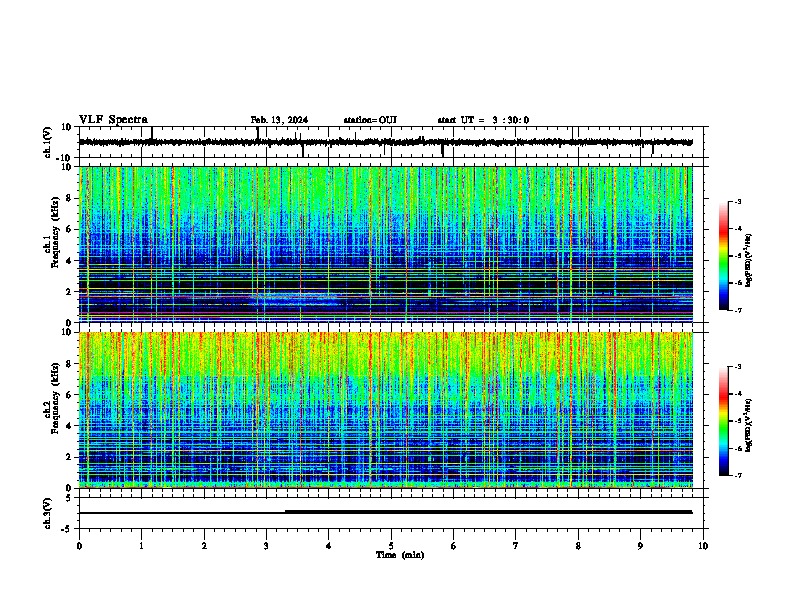Click the ch.2 colorbar log(PSD) units label
792x612 pixels.
tap(748, 425)
